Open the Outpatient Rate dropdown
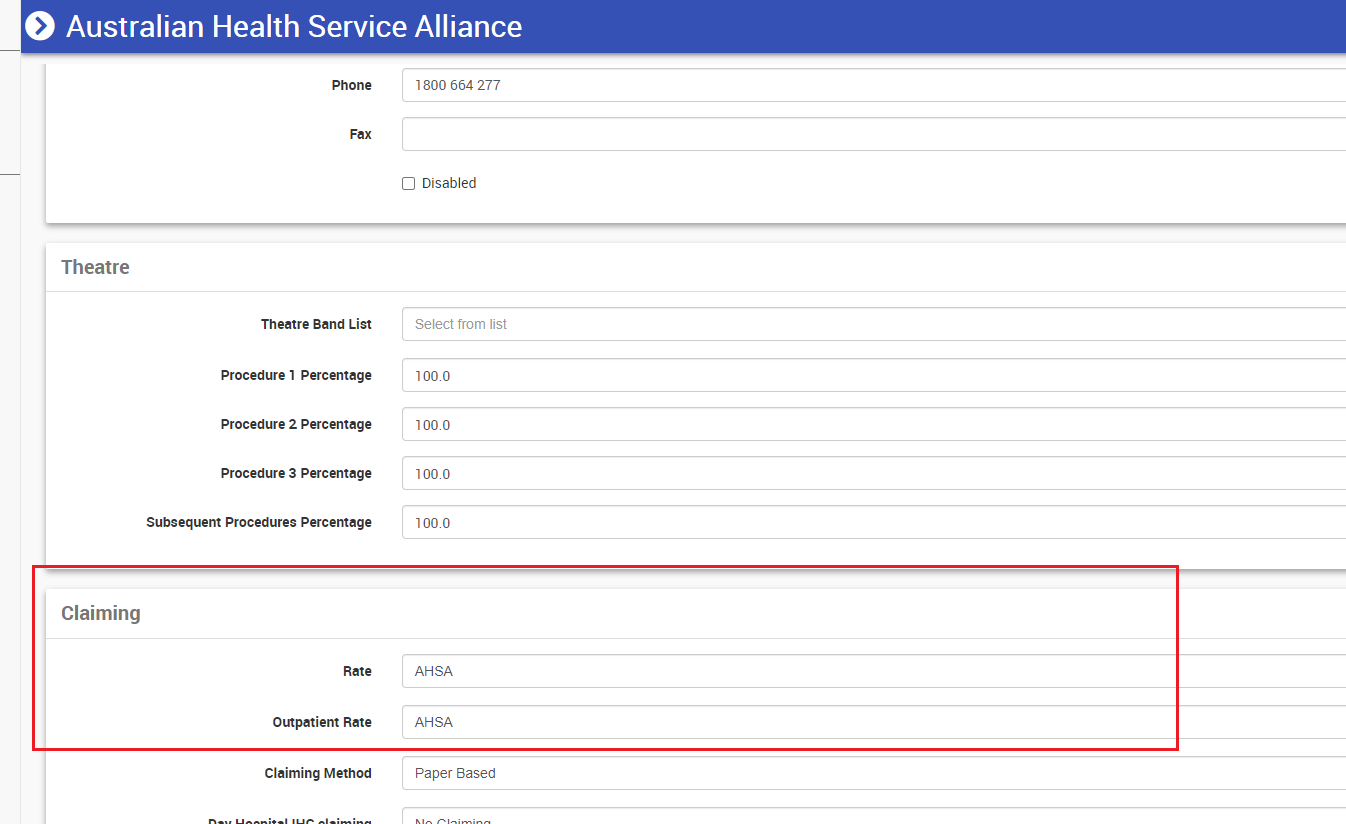This screenshot has width=1346, height=824. 874,722
